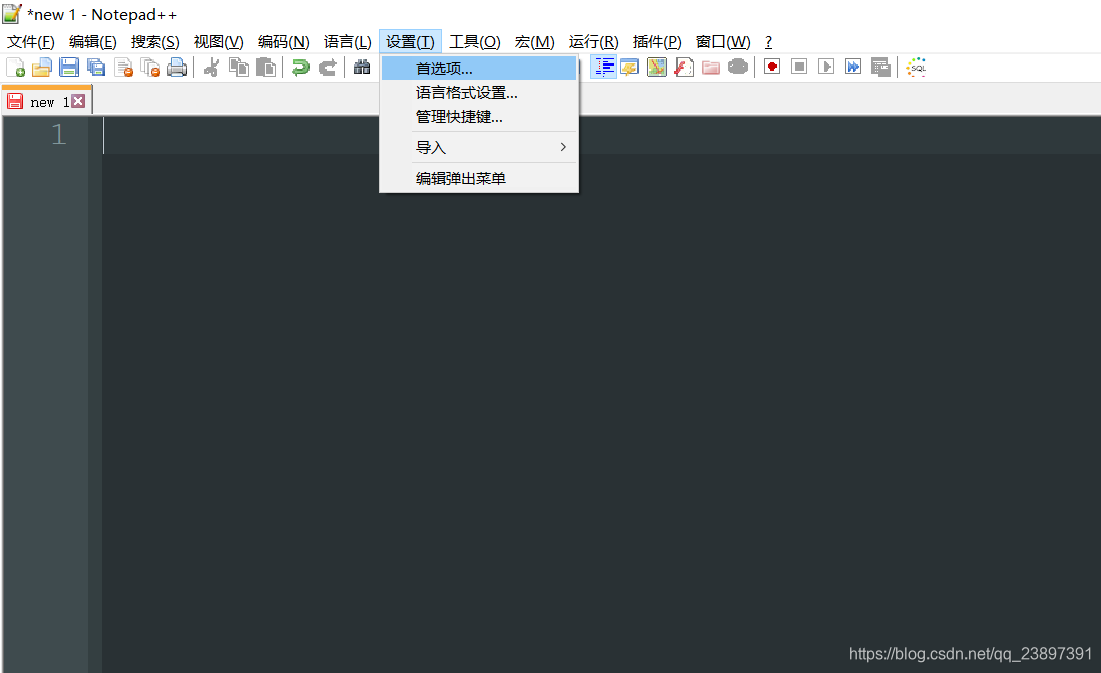Expand the 导入 submenu
This screenshot has height=673, width=1101.
[x=479, y=148]
